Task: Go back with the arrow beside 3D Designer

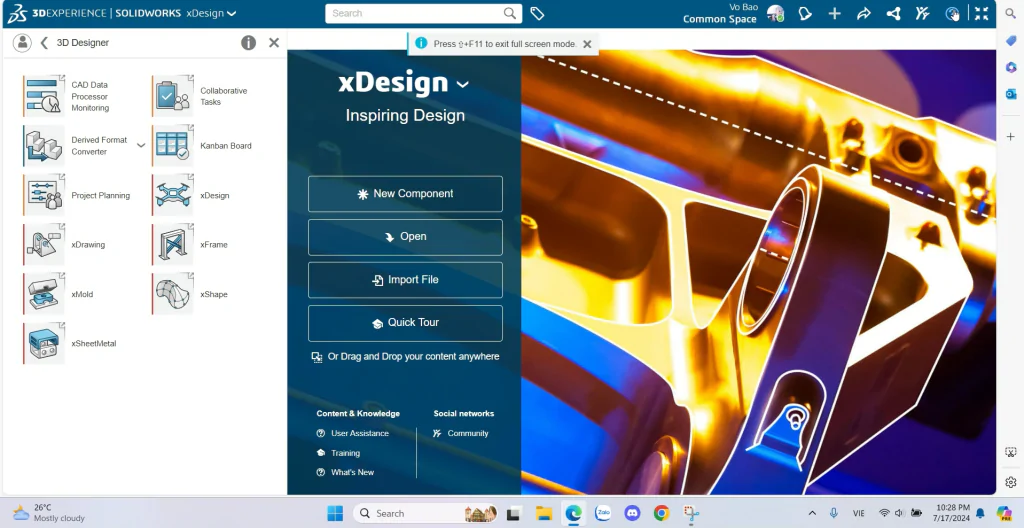Action: pyautogui.click(x=44, y=42)
